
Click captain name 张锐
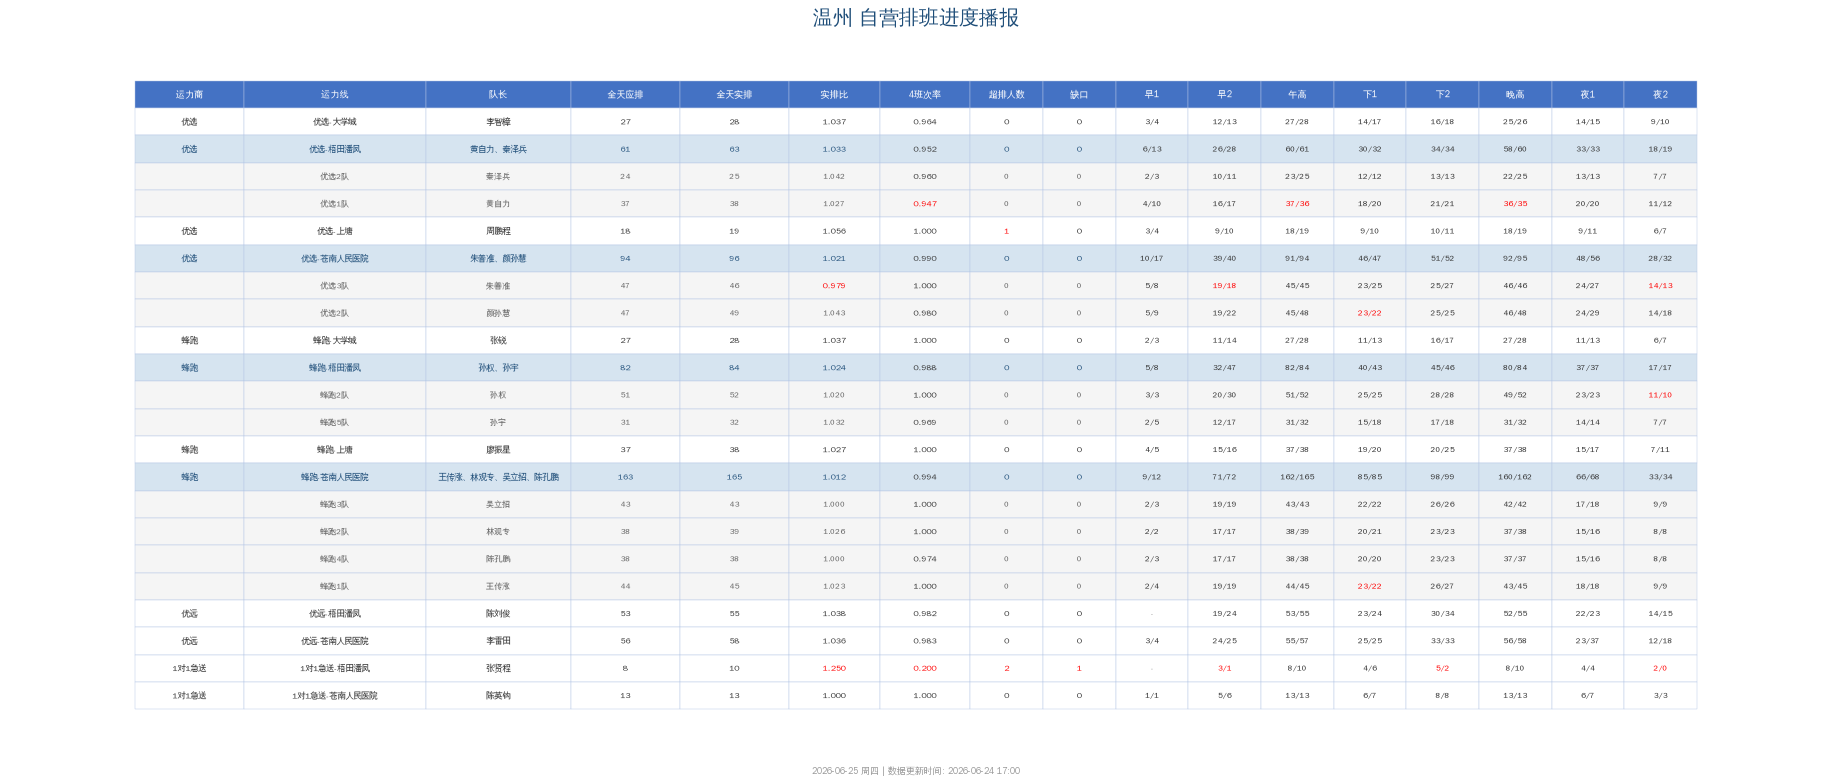pyautogui.click(x=498, y=340)
